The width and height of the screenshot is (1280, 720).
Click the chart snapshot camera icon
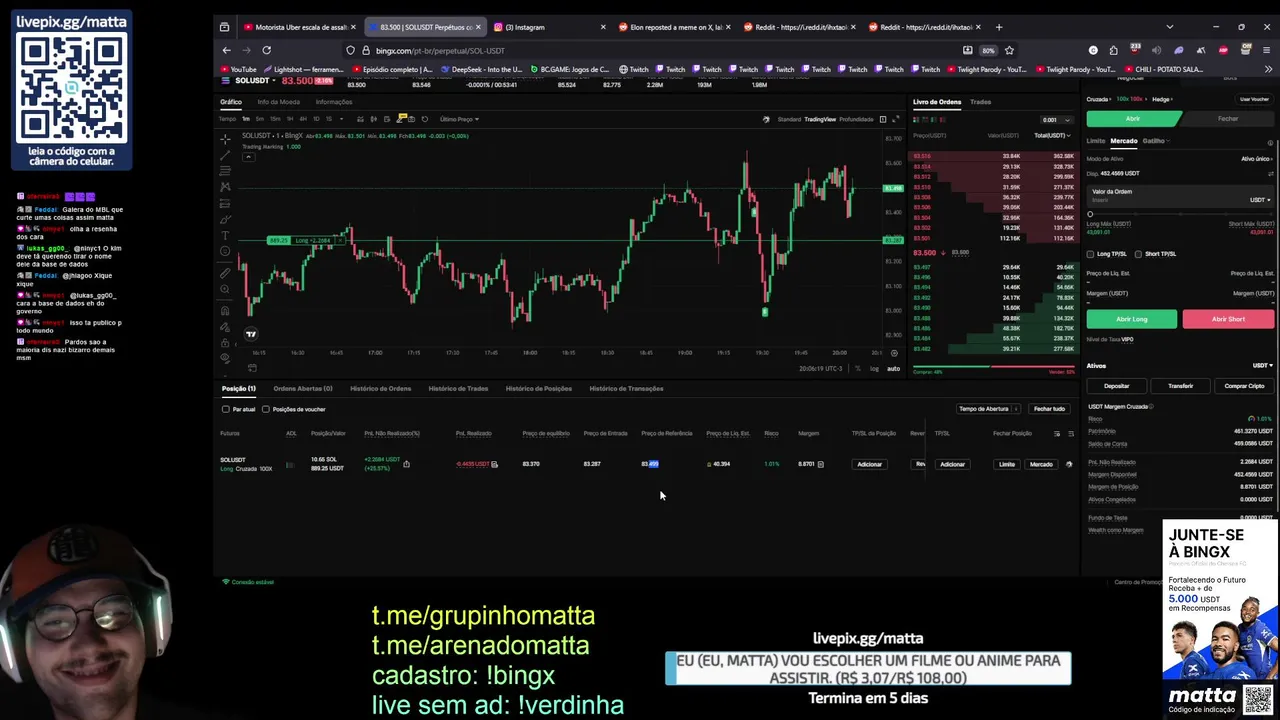411,119
